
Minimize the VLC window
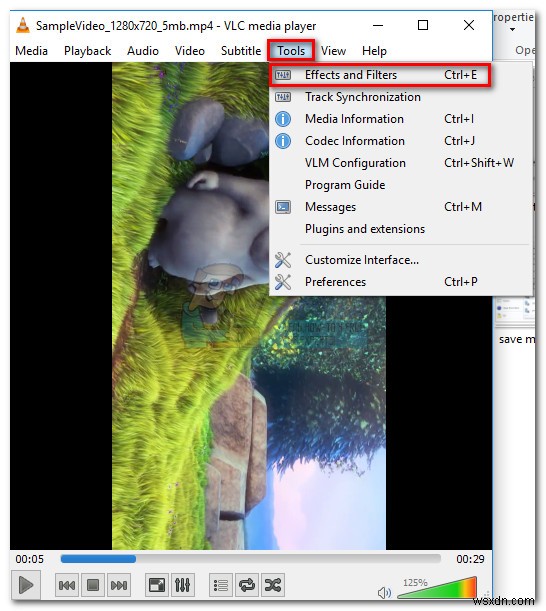tap(378, 26)
